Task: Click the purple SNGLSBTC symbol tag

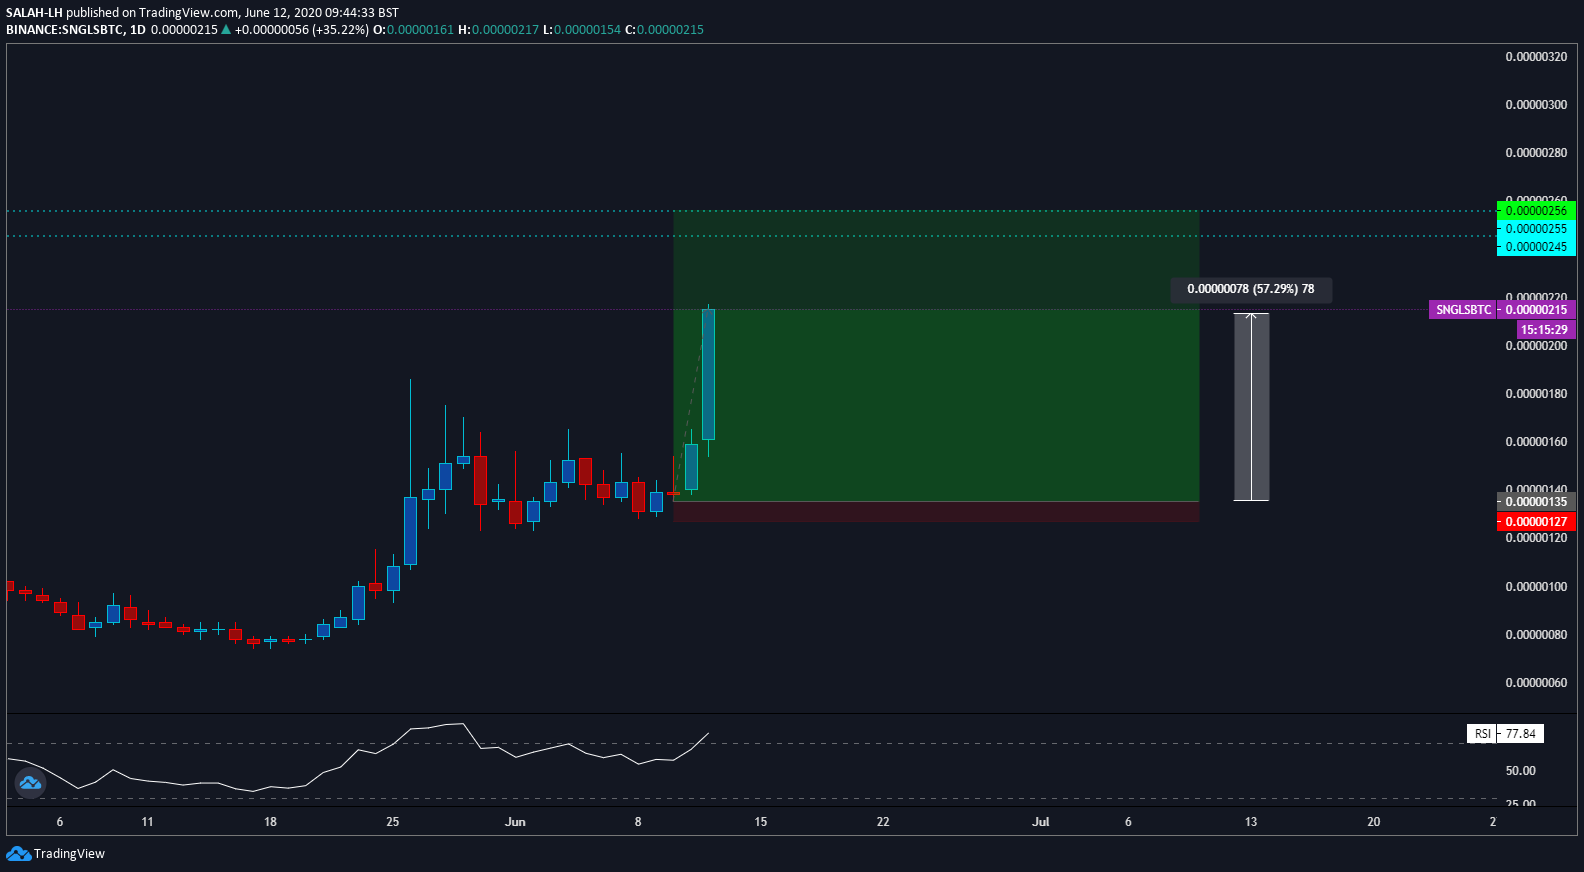Action: 1463,310
